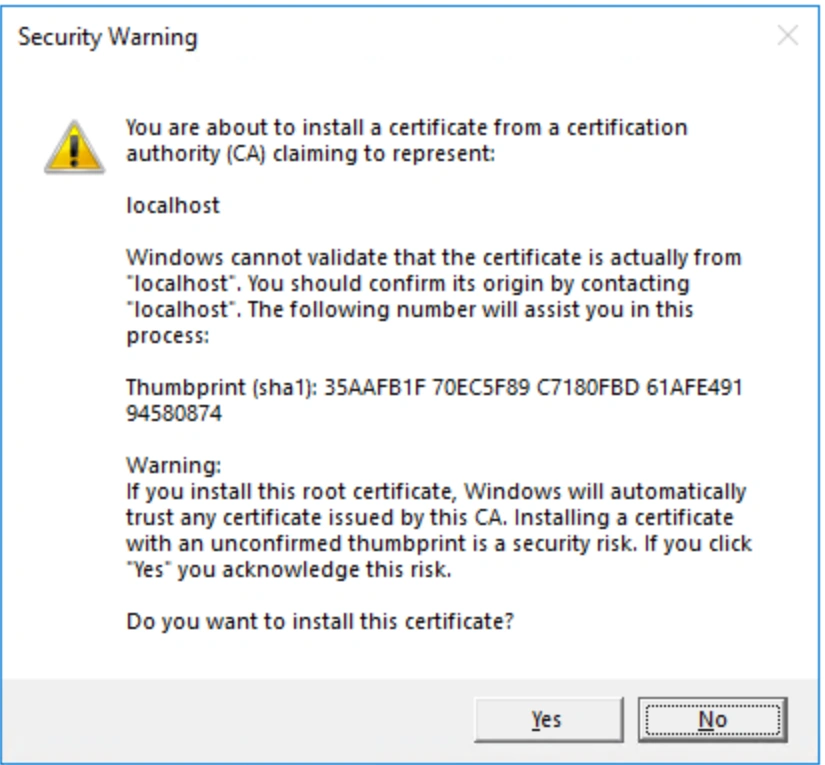The width and height of the screenshot is (825, 765).
Task: Click Yes to install the certificate
Action: click(548, 719)
